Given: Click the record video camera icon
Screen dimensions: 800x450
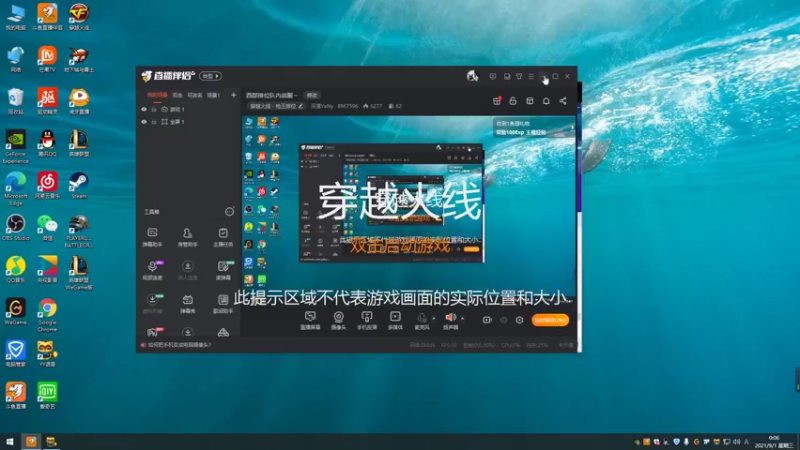Looking at the screenshot, I should (x=487, y=320).
